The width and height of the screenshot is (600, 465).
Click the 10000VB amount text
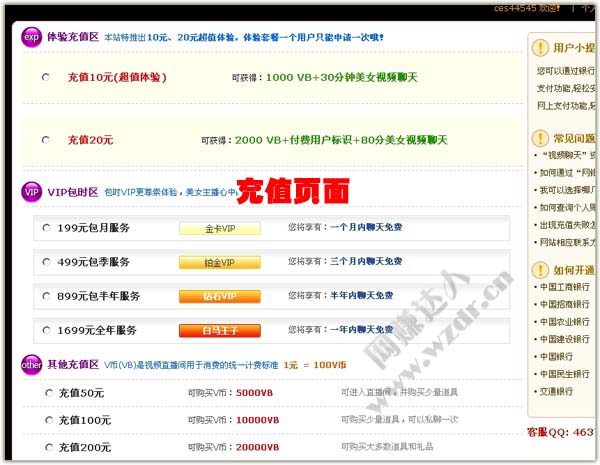click(x=258, y=420)
